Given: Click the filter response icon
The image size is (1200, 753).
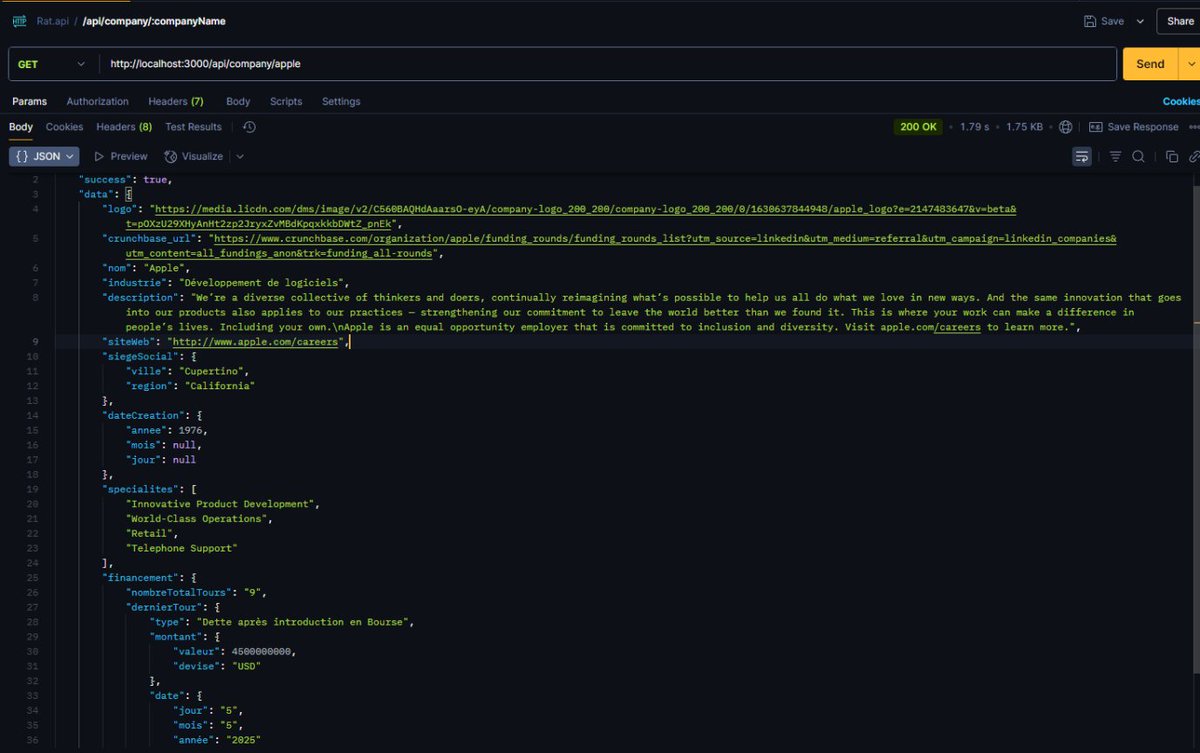Looking at the screenshot, I should pos(1115,156).
